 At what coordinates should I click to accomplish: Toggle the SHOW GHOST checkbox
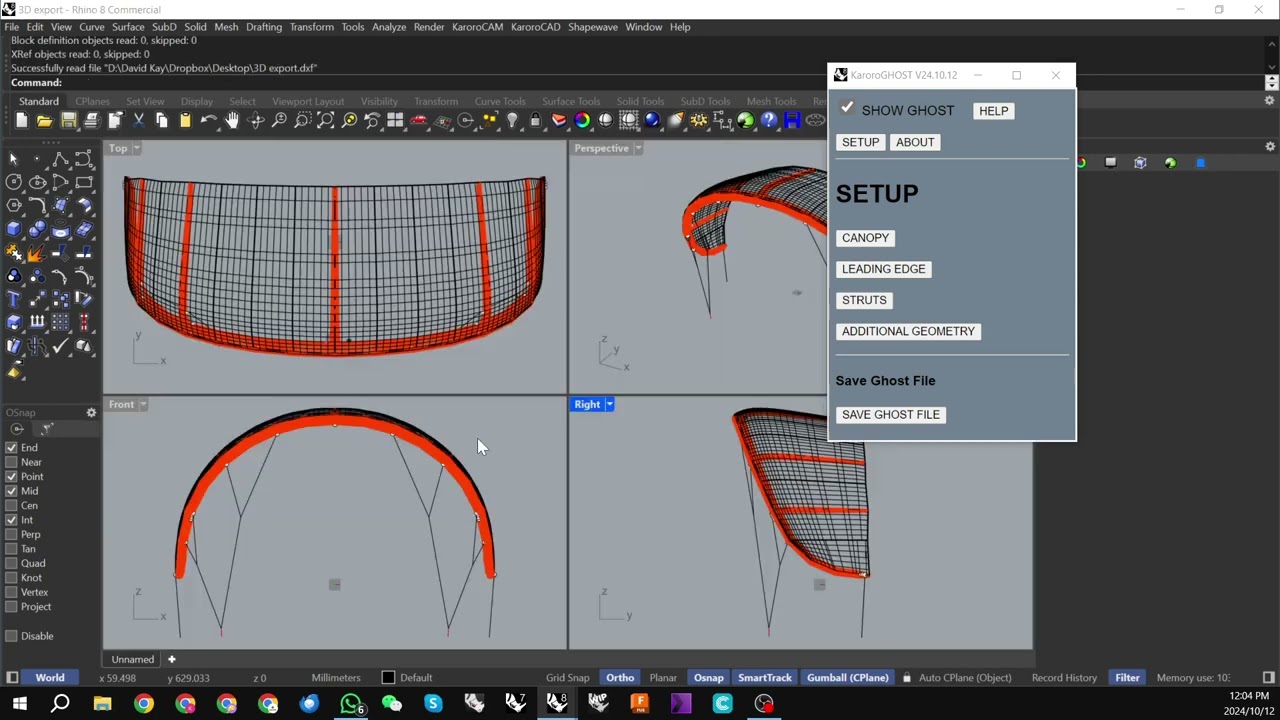coord(848,108)
